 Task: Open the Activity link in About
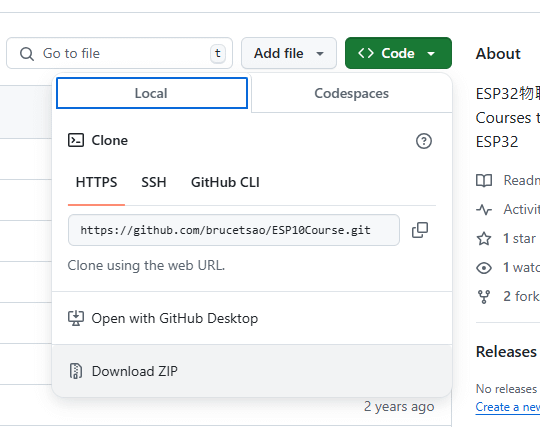click(508, 209)
